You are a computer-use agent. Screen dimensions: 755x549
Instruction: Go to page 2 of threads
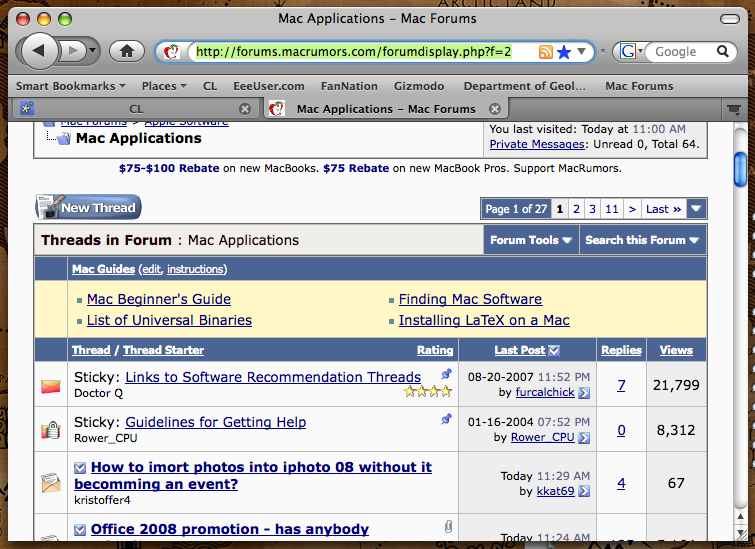coord(576,209)
